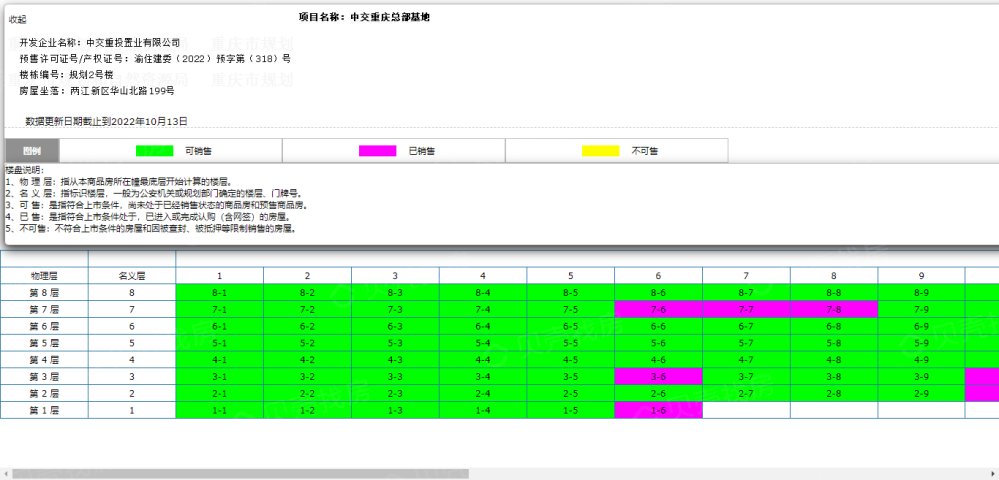Image resolution: width=999 pixels, height=480 pixels.
Task: Select available unit 4-4
Action: 483,360
